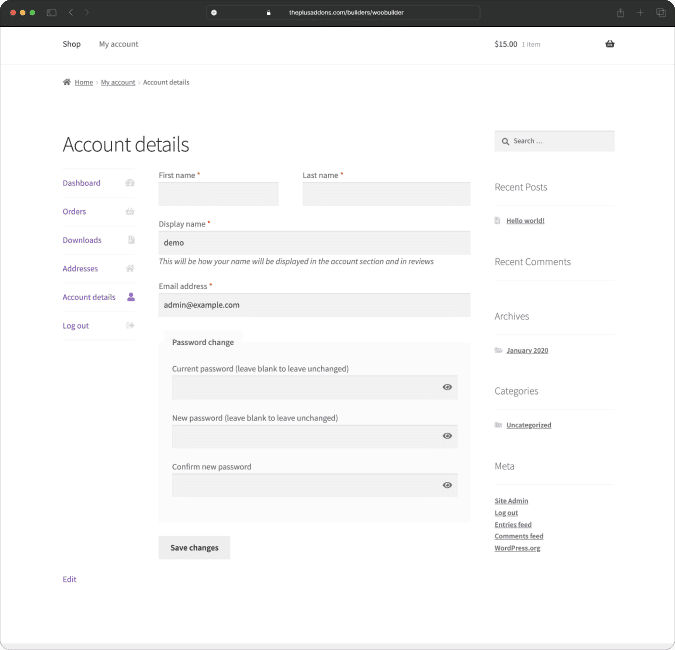The height and width of the screenshot is (650, 675).
Task: Open the Uncategorized category link
Action: tap(528, 425)
